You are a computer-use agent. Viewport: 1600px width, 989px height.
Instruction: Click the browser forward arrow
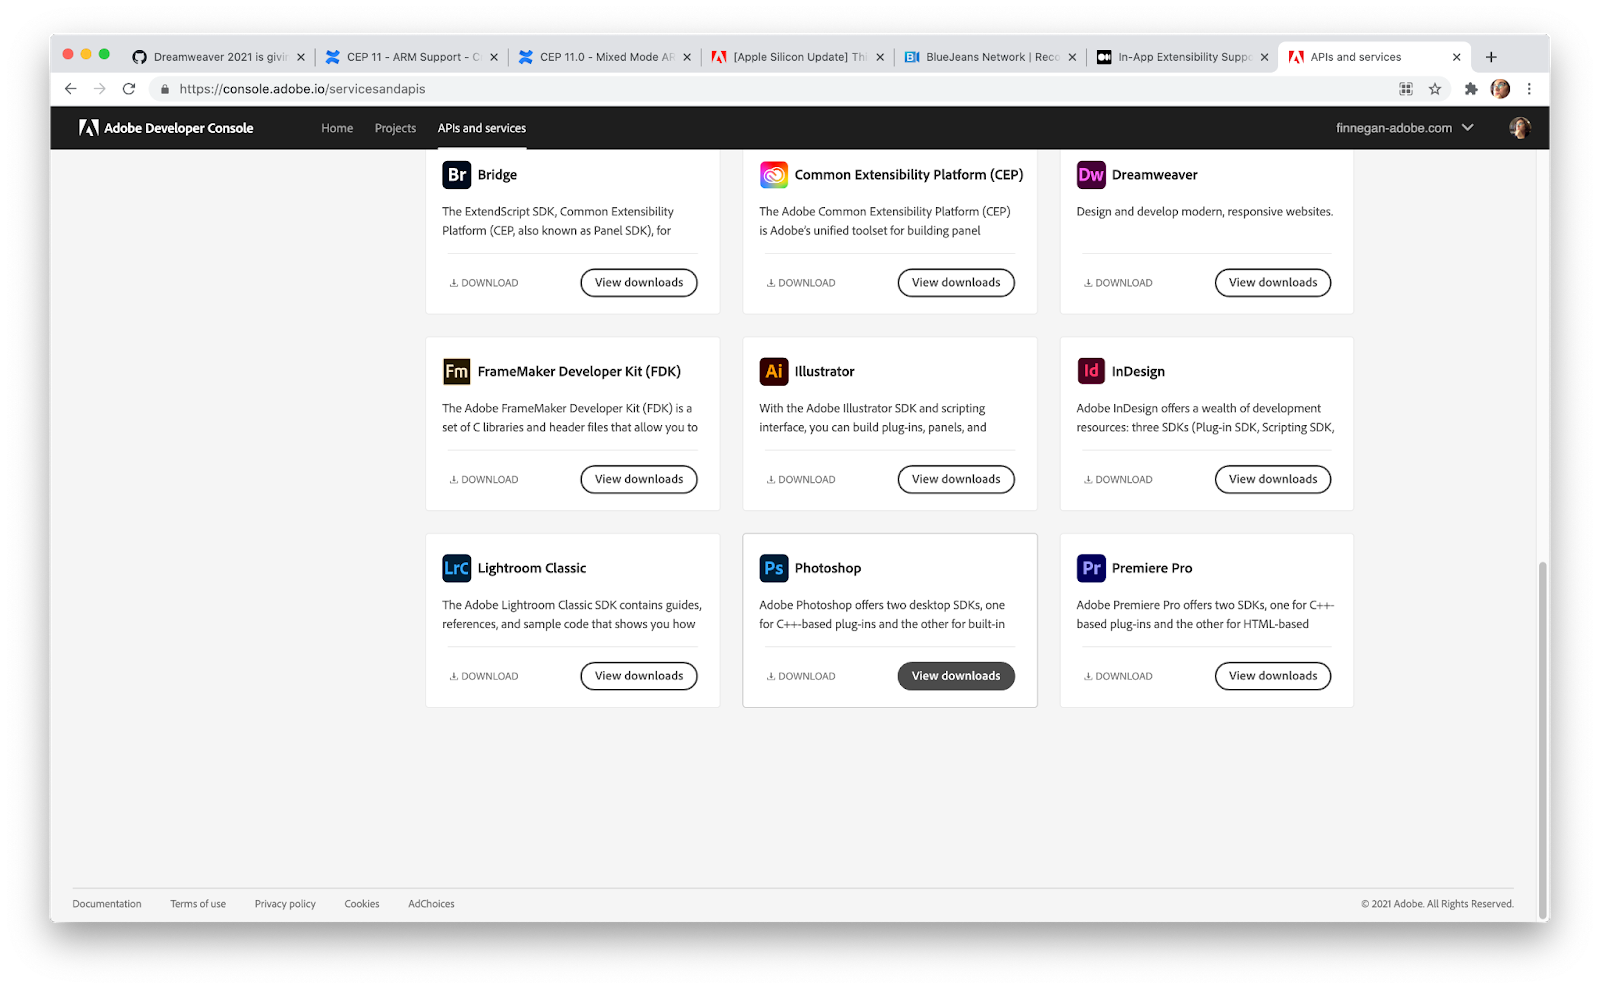point(99,89)
